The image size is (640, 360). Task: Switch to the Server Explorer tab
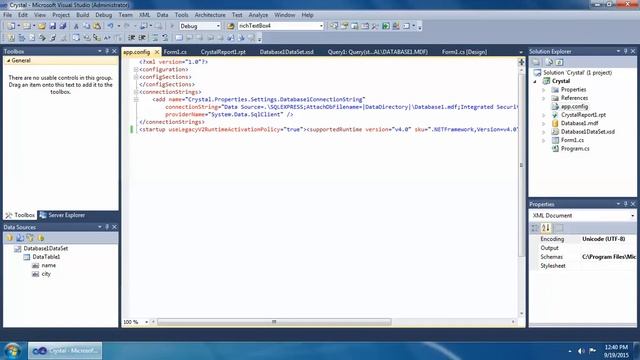click(62, 215)
